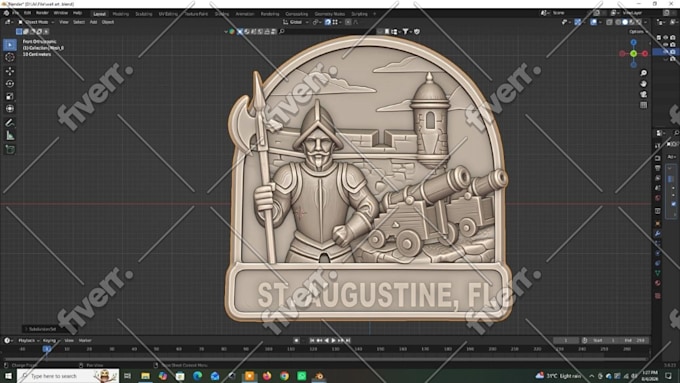Select the Cursor tool

point(10,57)
